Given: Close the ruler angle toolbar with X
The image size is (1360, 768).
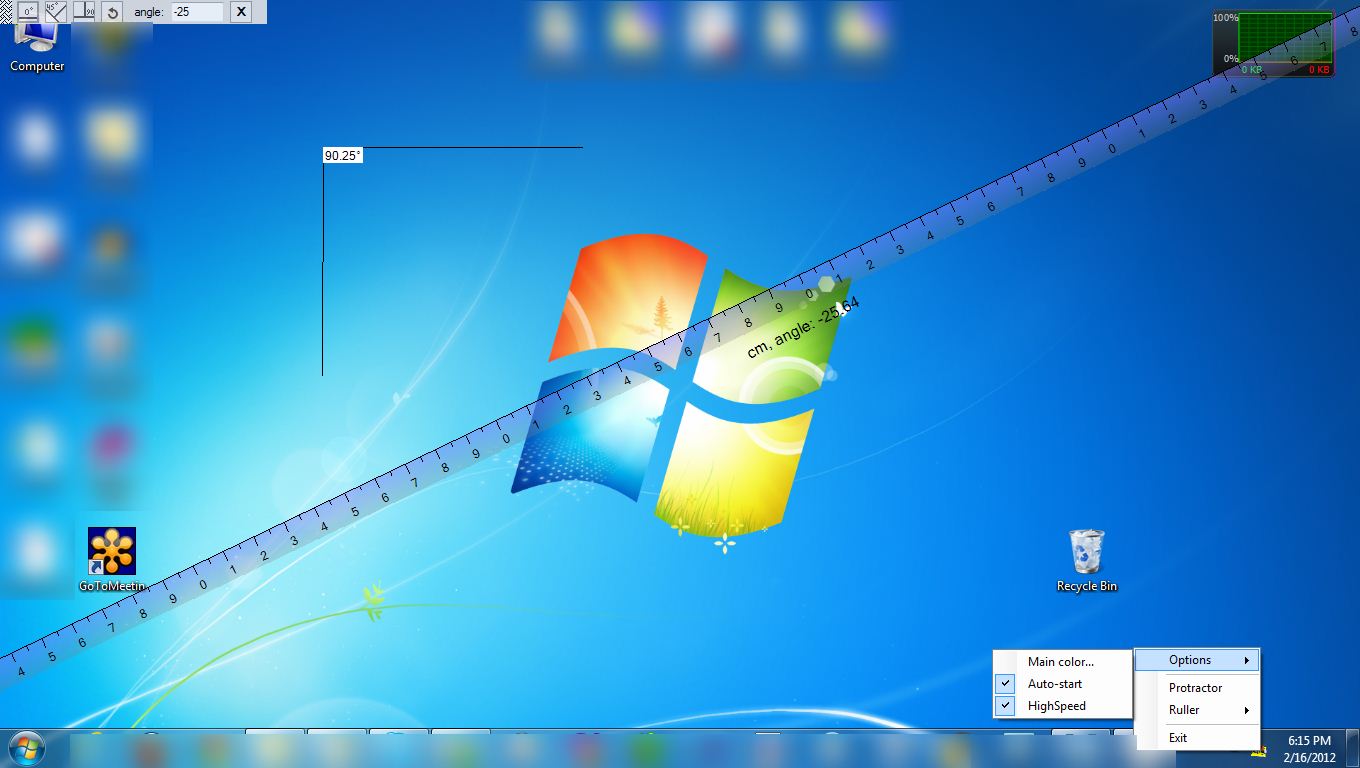Looking at the screenshot, I should coord(241,12).
